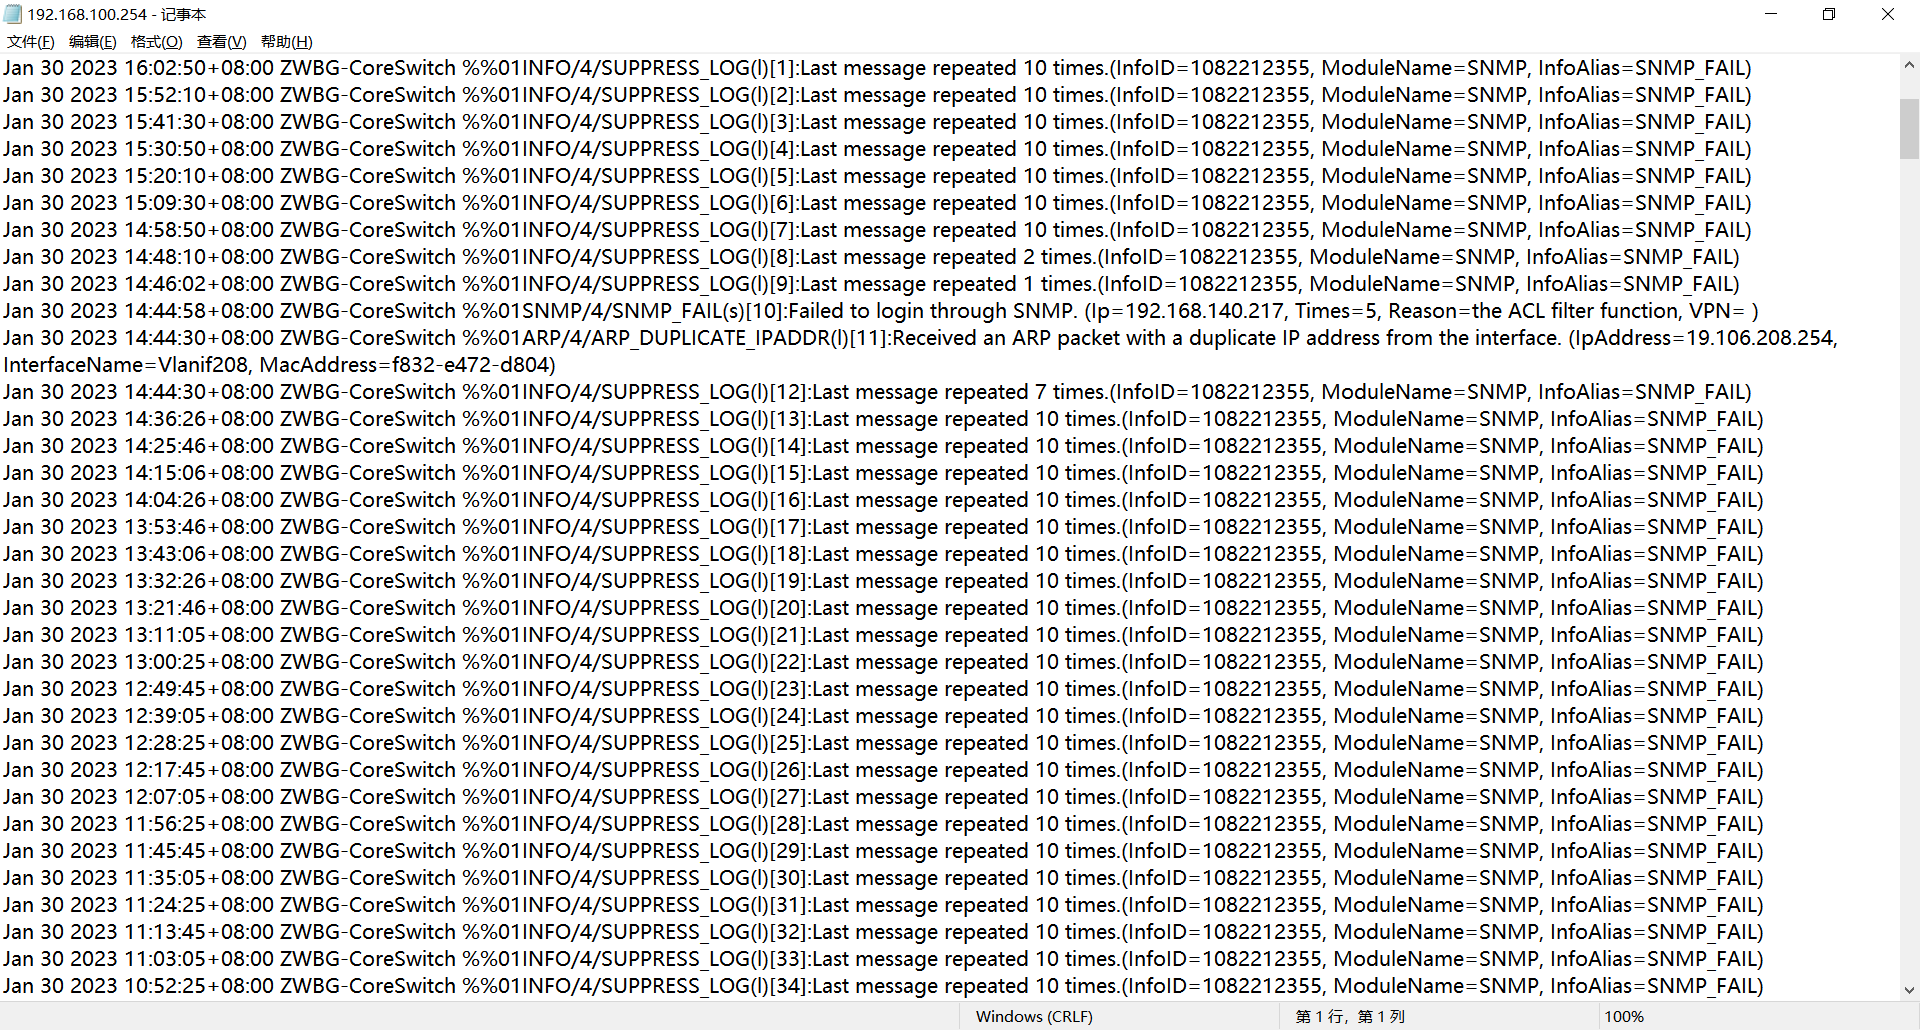Viewport: 1920px width, 1030px height.
Task: Click the scroll down arrow of vertical scrollbar
Action: point(1909,990)
